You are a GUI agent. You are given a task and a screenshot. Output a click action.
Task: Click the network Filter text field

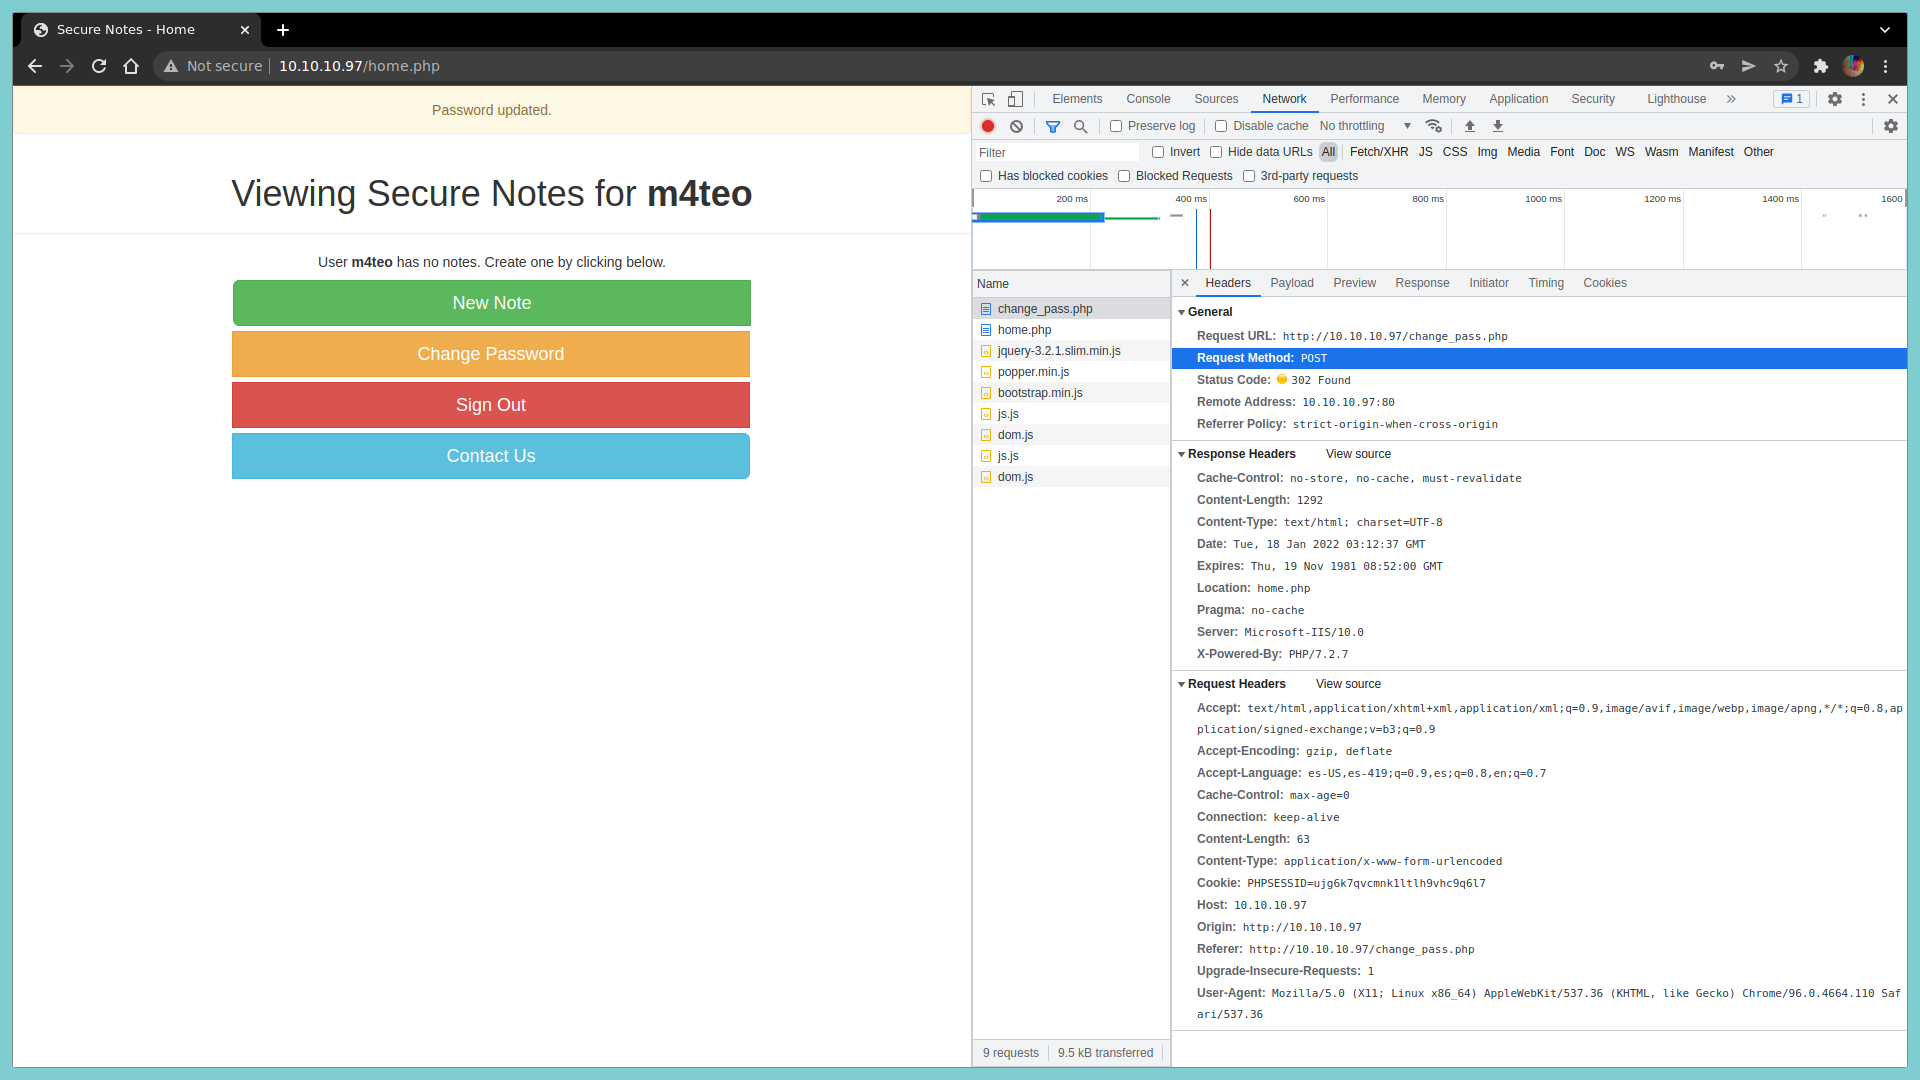1056,152
